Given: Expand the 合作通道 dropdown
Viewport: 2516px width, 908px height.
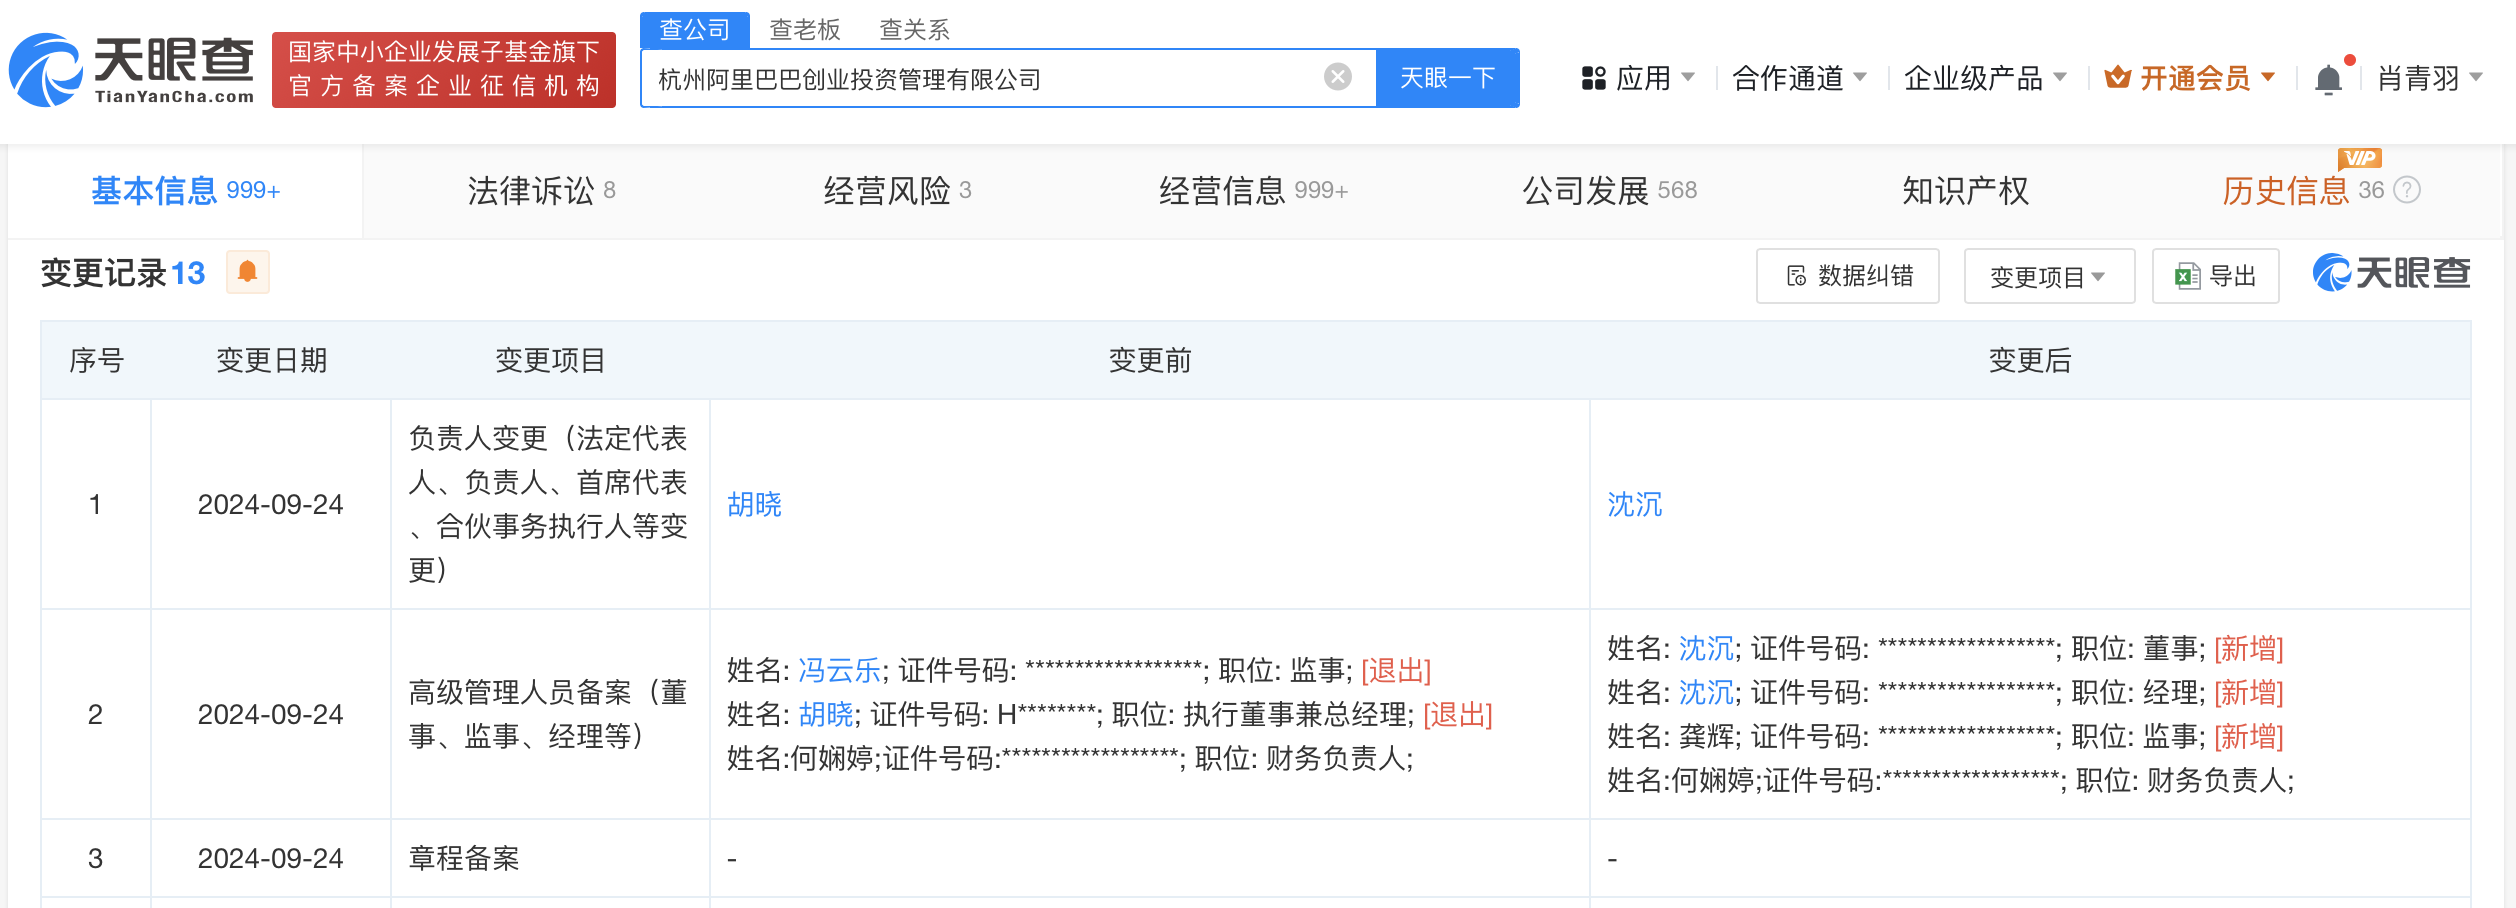Looking at the screenshot, I should coord(1860,77).
